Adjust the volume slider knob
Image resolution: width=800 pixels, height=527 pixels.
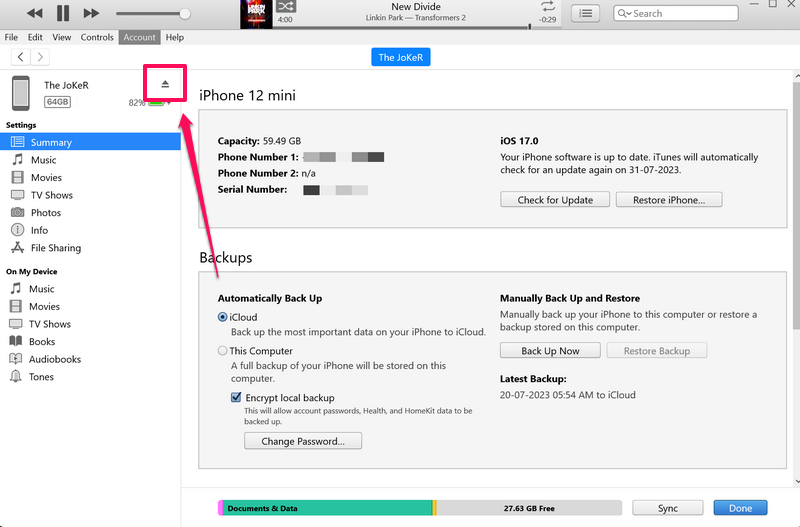[x=185, y=14]
